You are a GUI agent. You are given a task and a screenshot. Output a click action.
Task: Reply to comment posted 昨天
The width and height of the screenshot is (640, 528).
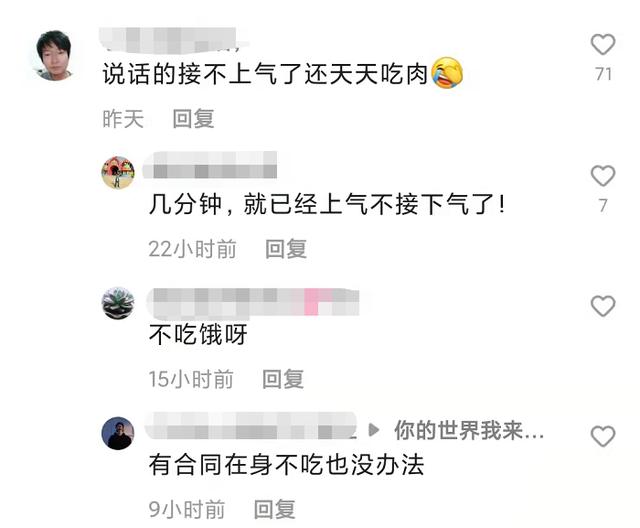193,119
